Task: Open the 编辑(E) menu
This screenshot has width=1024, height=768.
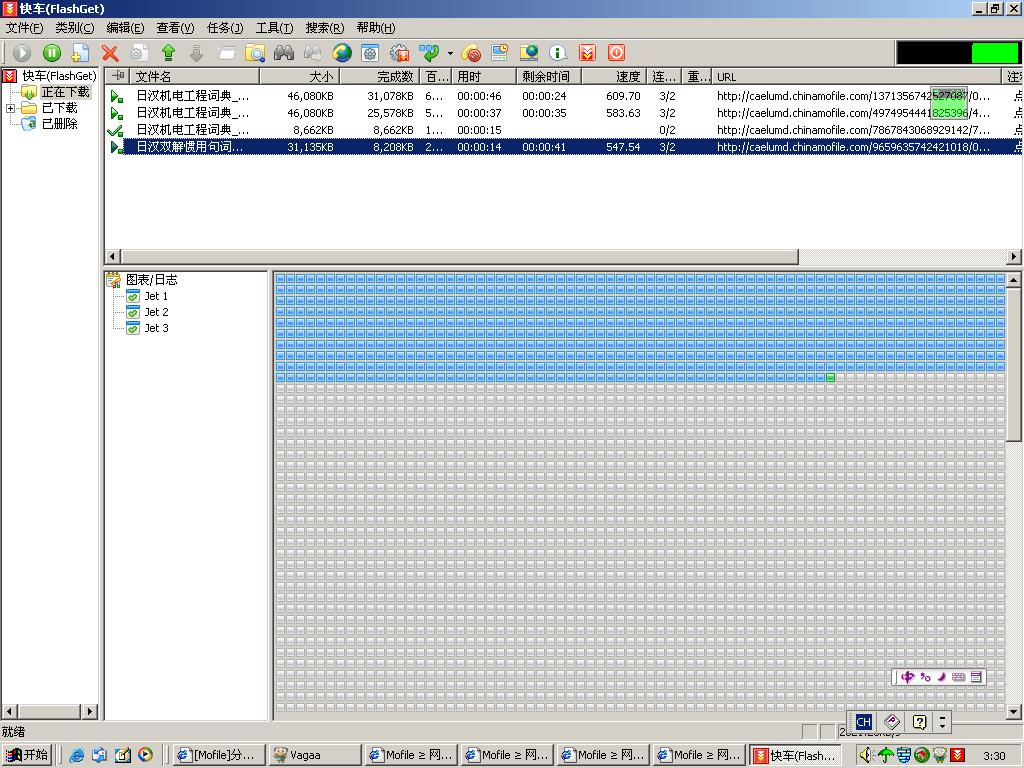Action: coord(125,28)
